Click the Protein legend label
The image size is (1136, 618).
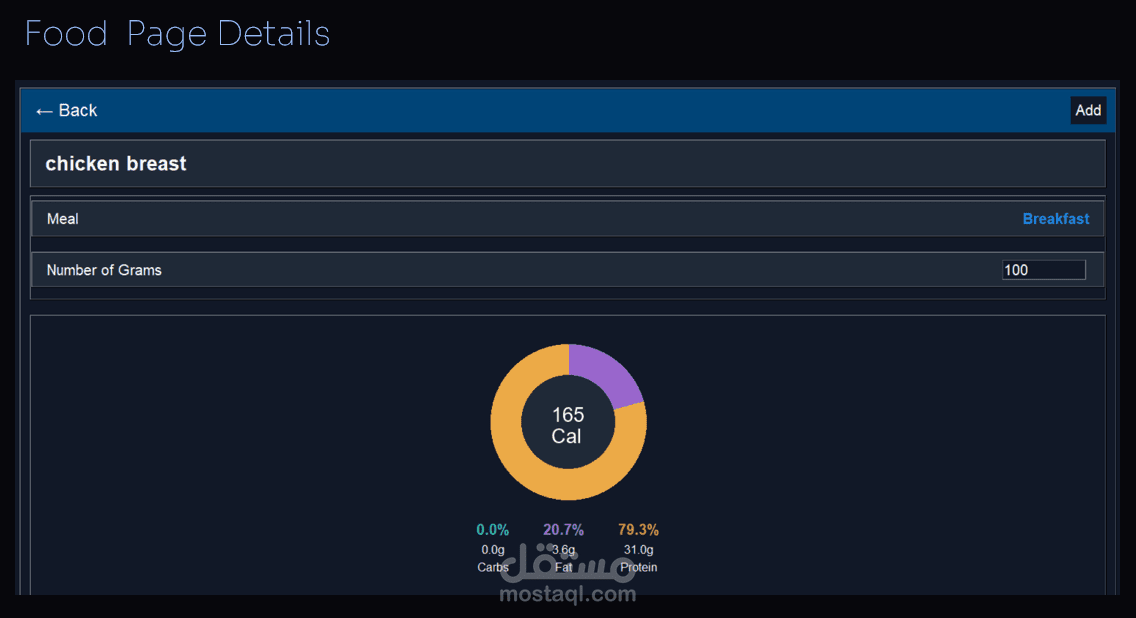pos(638,567)
